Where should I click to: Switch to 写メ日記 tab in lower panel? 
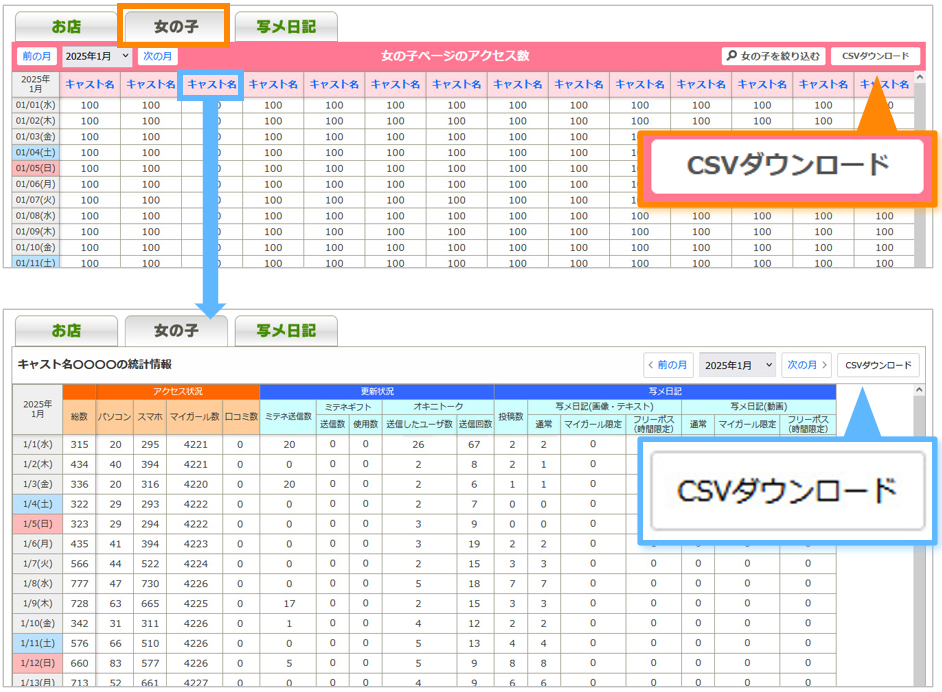coord(285,331)
